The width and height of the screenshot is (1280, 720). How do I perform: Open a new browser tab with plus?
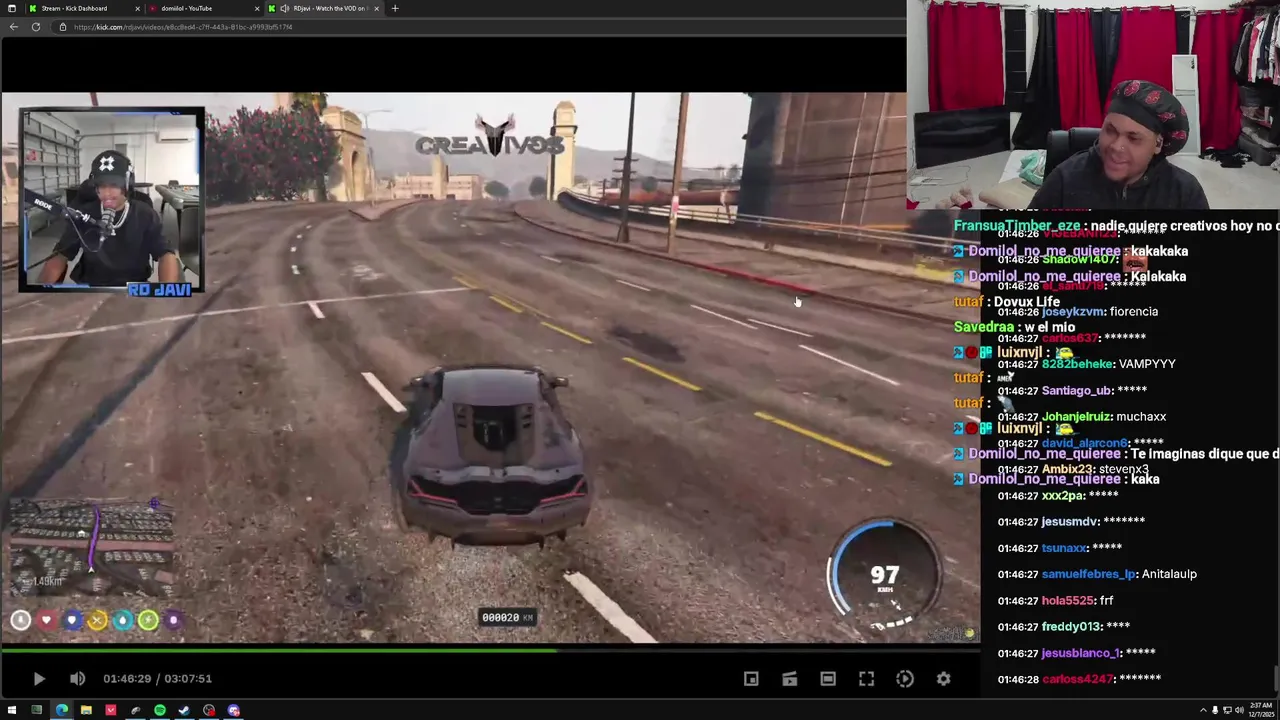click(x=394, y=8)
